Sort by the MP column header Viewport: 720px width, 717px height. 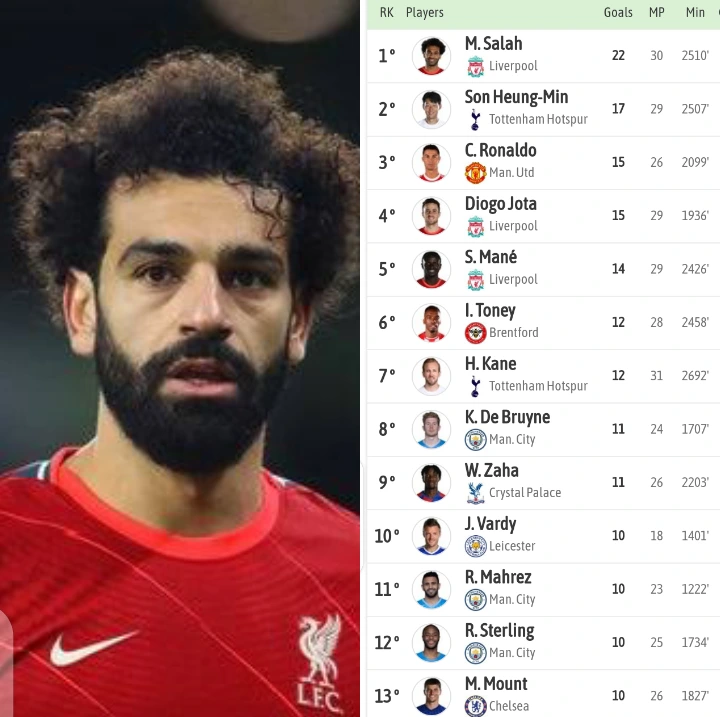657,12
